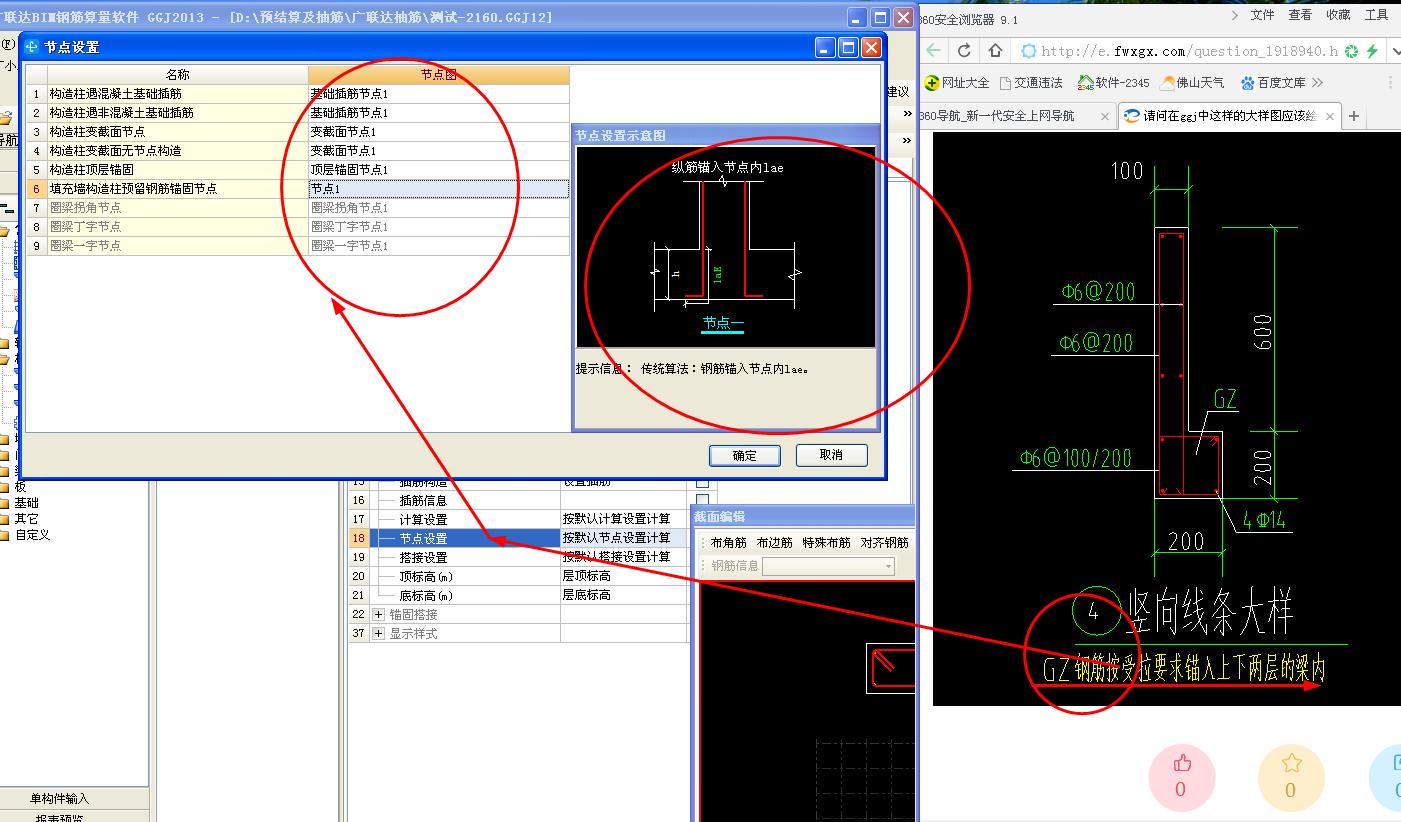Click the 层底标高 value cell
The width and height of the screenshot is (1401, 822).
tap(624, 596)
